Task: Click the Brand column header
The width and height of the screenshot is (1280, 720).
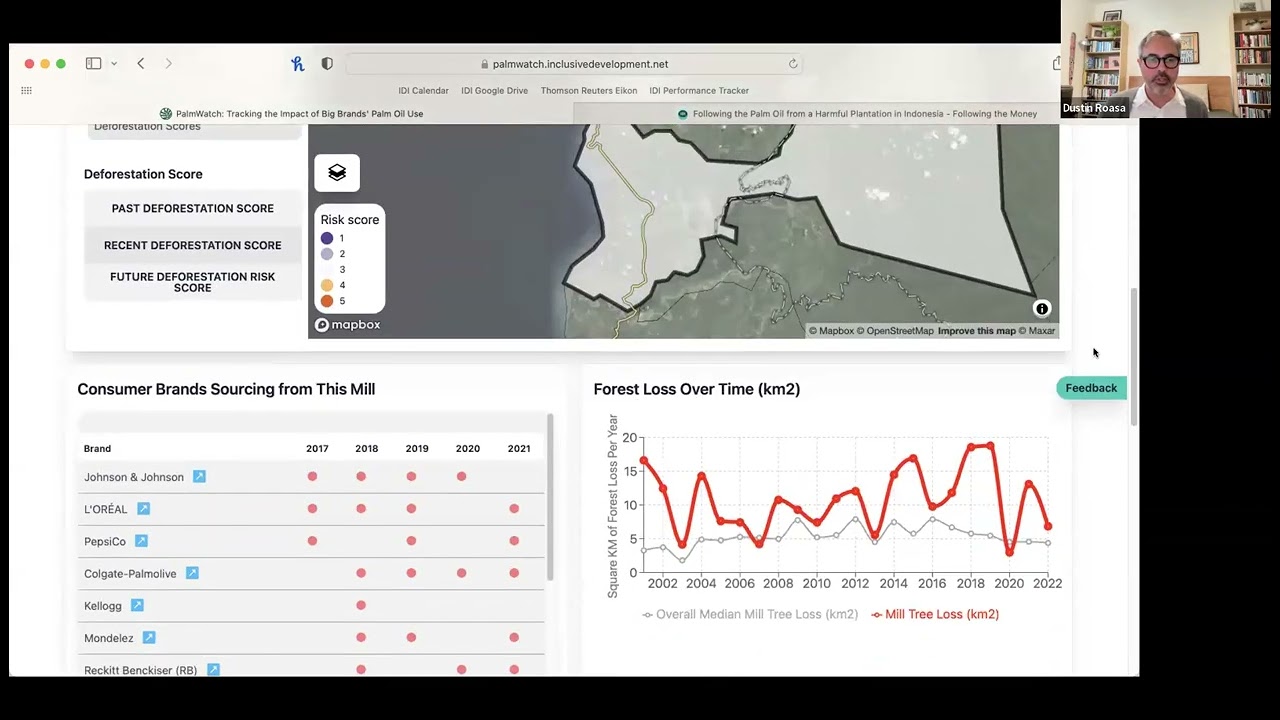Action: coord(97,449)
